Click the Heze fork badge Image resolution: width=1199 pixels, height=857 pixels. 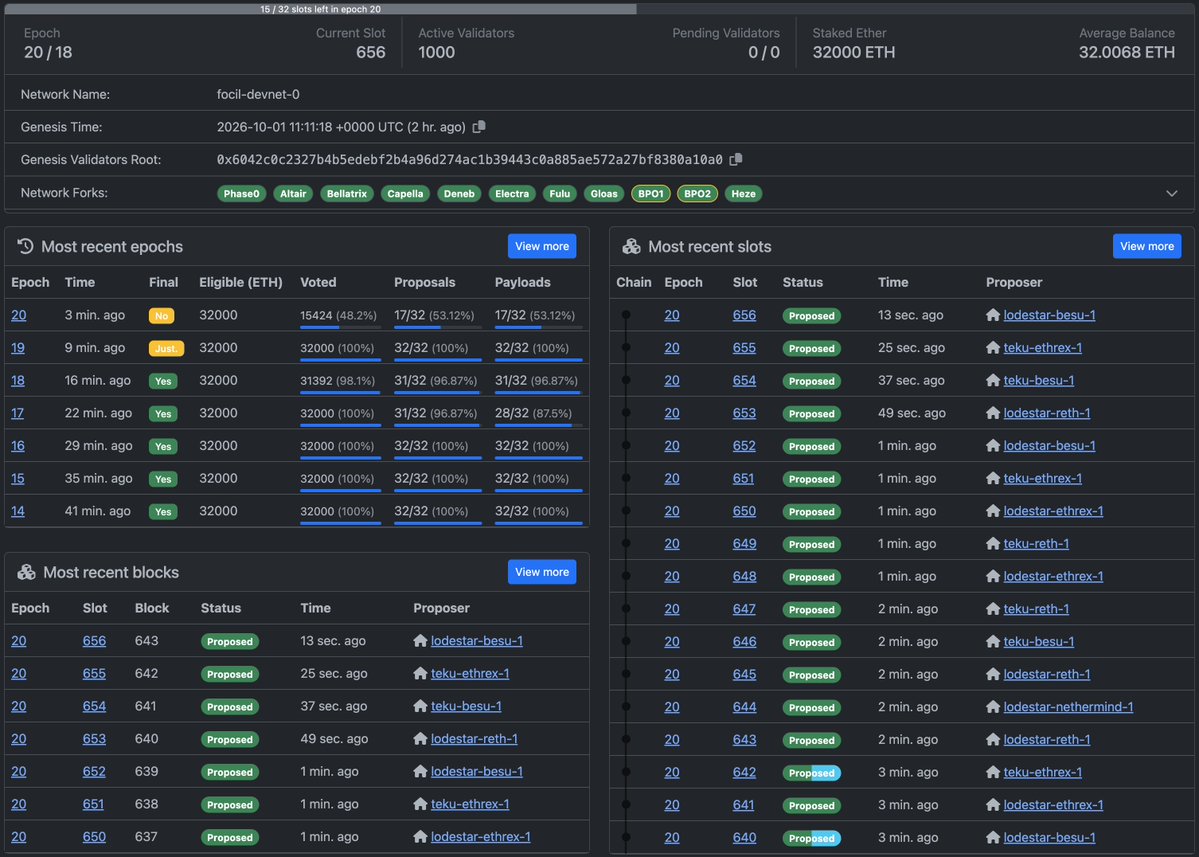[x=743, y=193]
